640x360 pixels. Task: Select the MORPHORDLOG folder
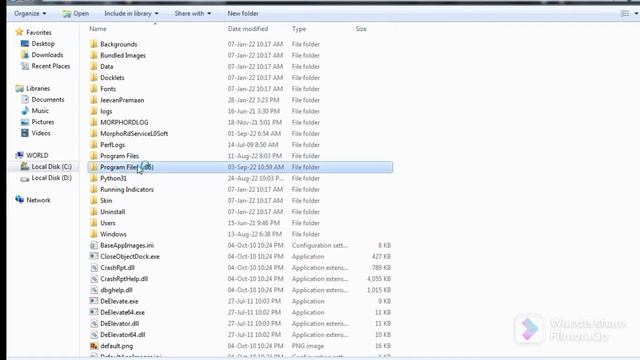(x=124, y=122)
